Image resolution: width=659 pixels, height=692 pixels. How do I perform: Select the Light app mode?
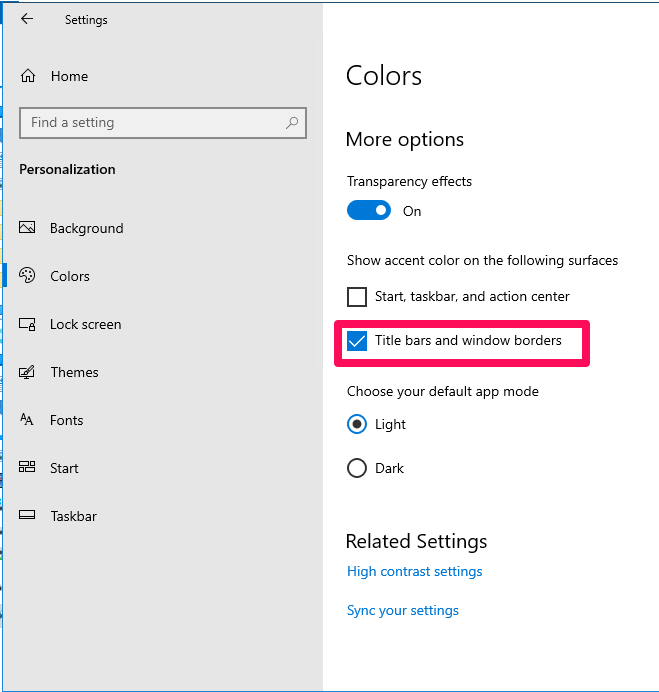[x=357, y=424]
